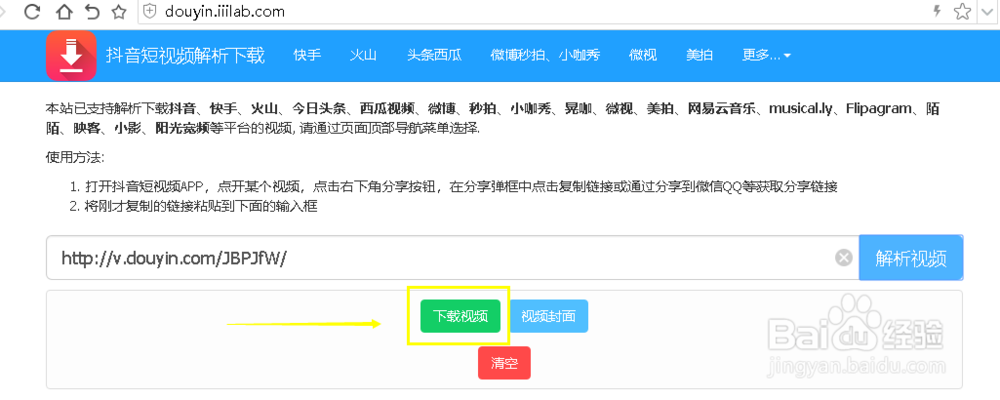1000x400 pixels.
Task: Click the bold 今日头条 text in description
Action: pos(319,108)
